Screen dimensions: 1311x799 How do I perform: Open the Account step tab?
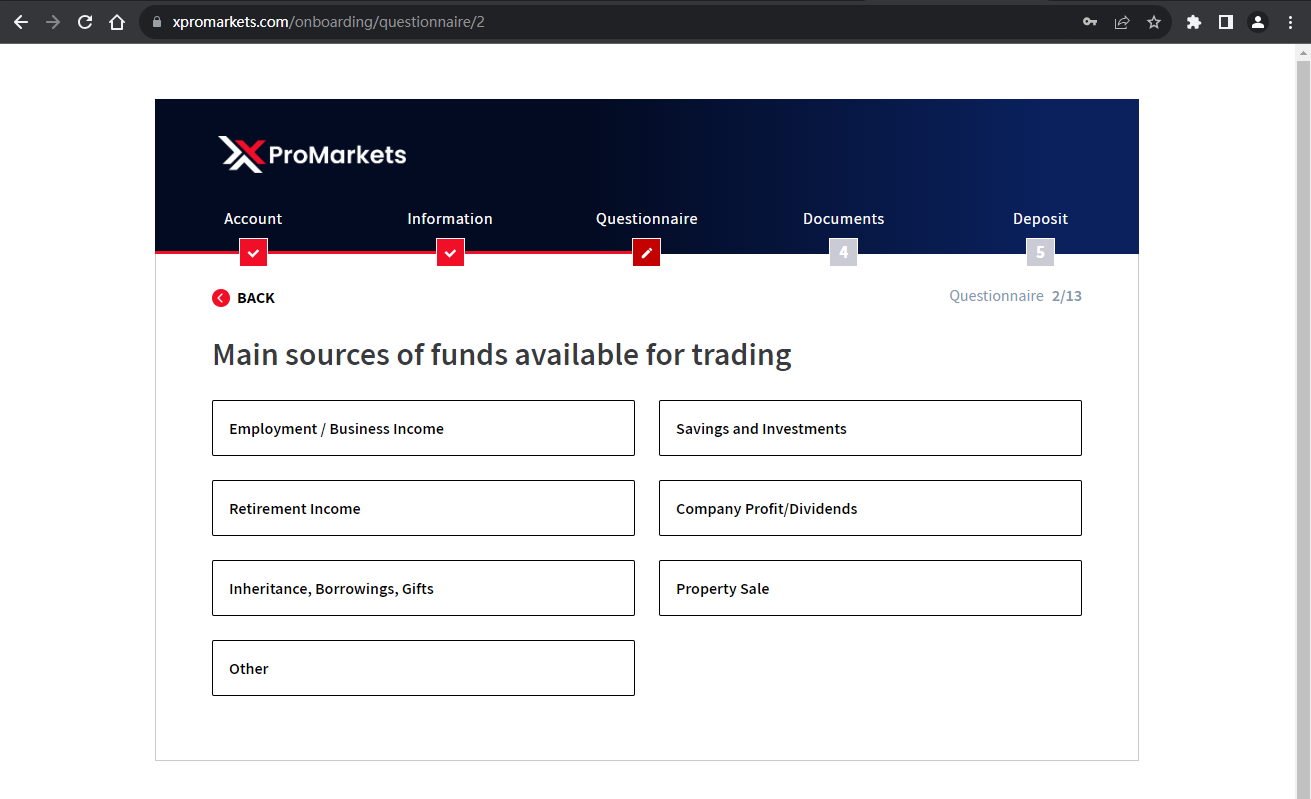pyautogui.click(x=253, y=219)
